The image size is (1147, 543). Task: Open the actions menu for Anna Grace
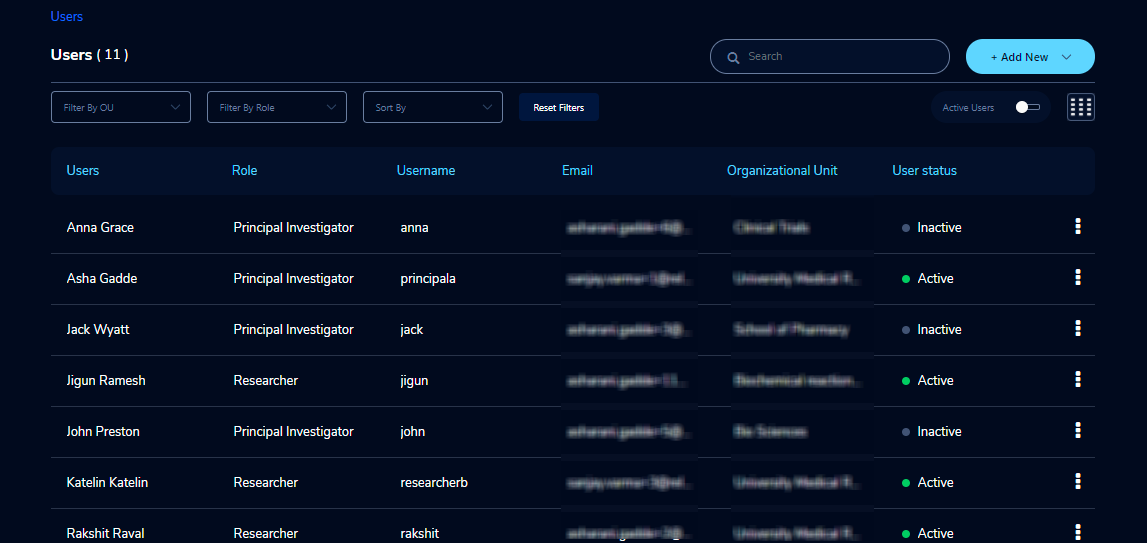point(1078,226)
